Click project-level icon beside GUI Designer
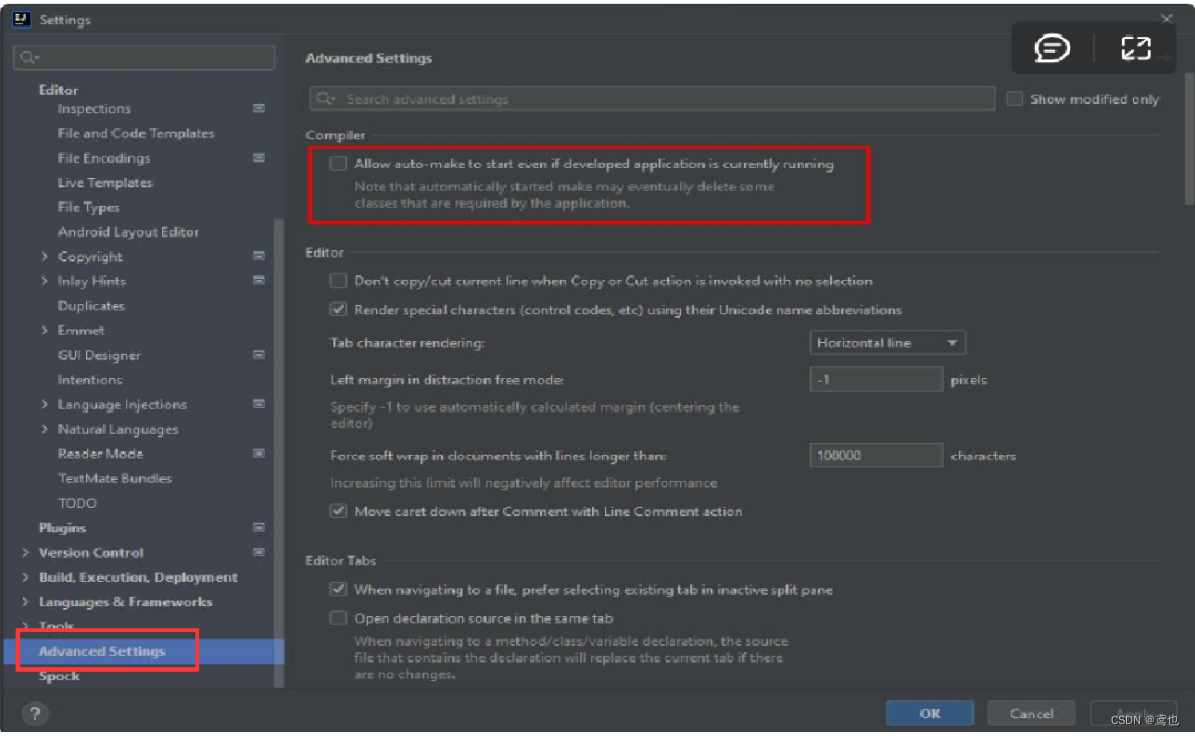The image size is (1195, 736). pyautogui.click(x=259, y=355)
